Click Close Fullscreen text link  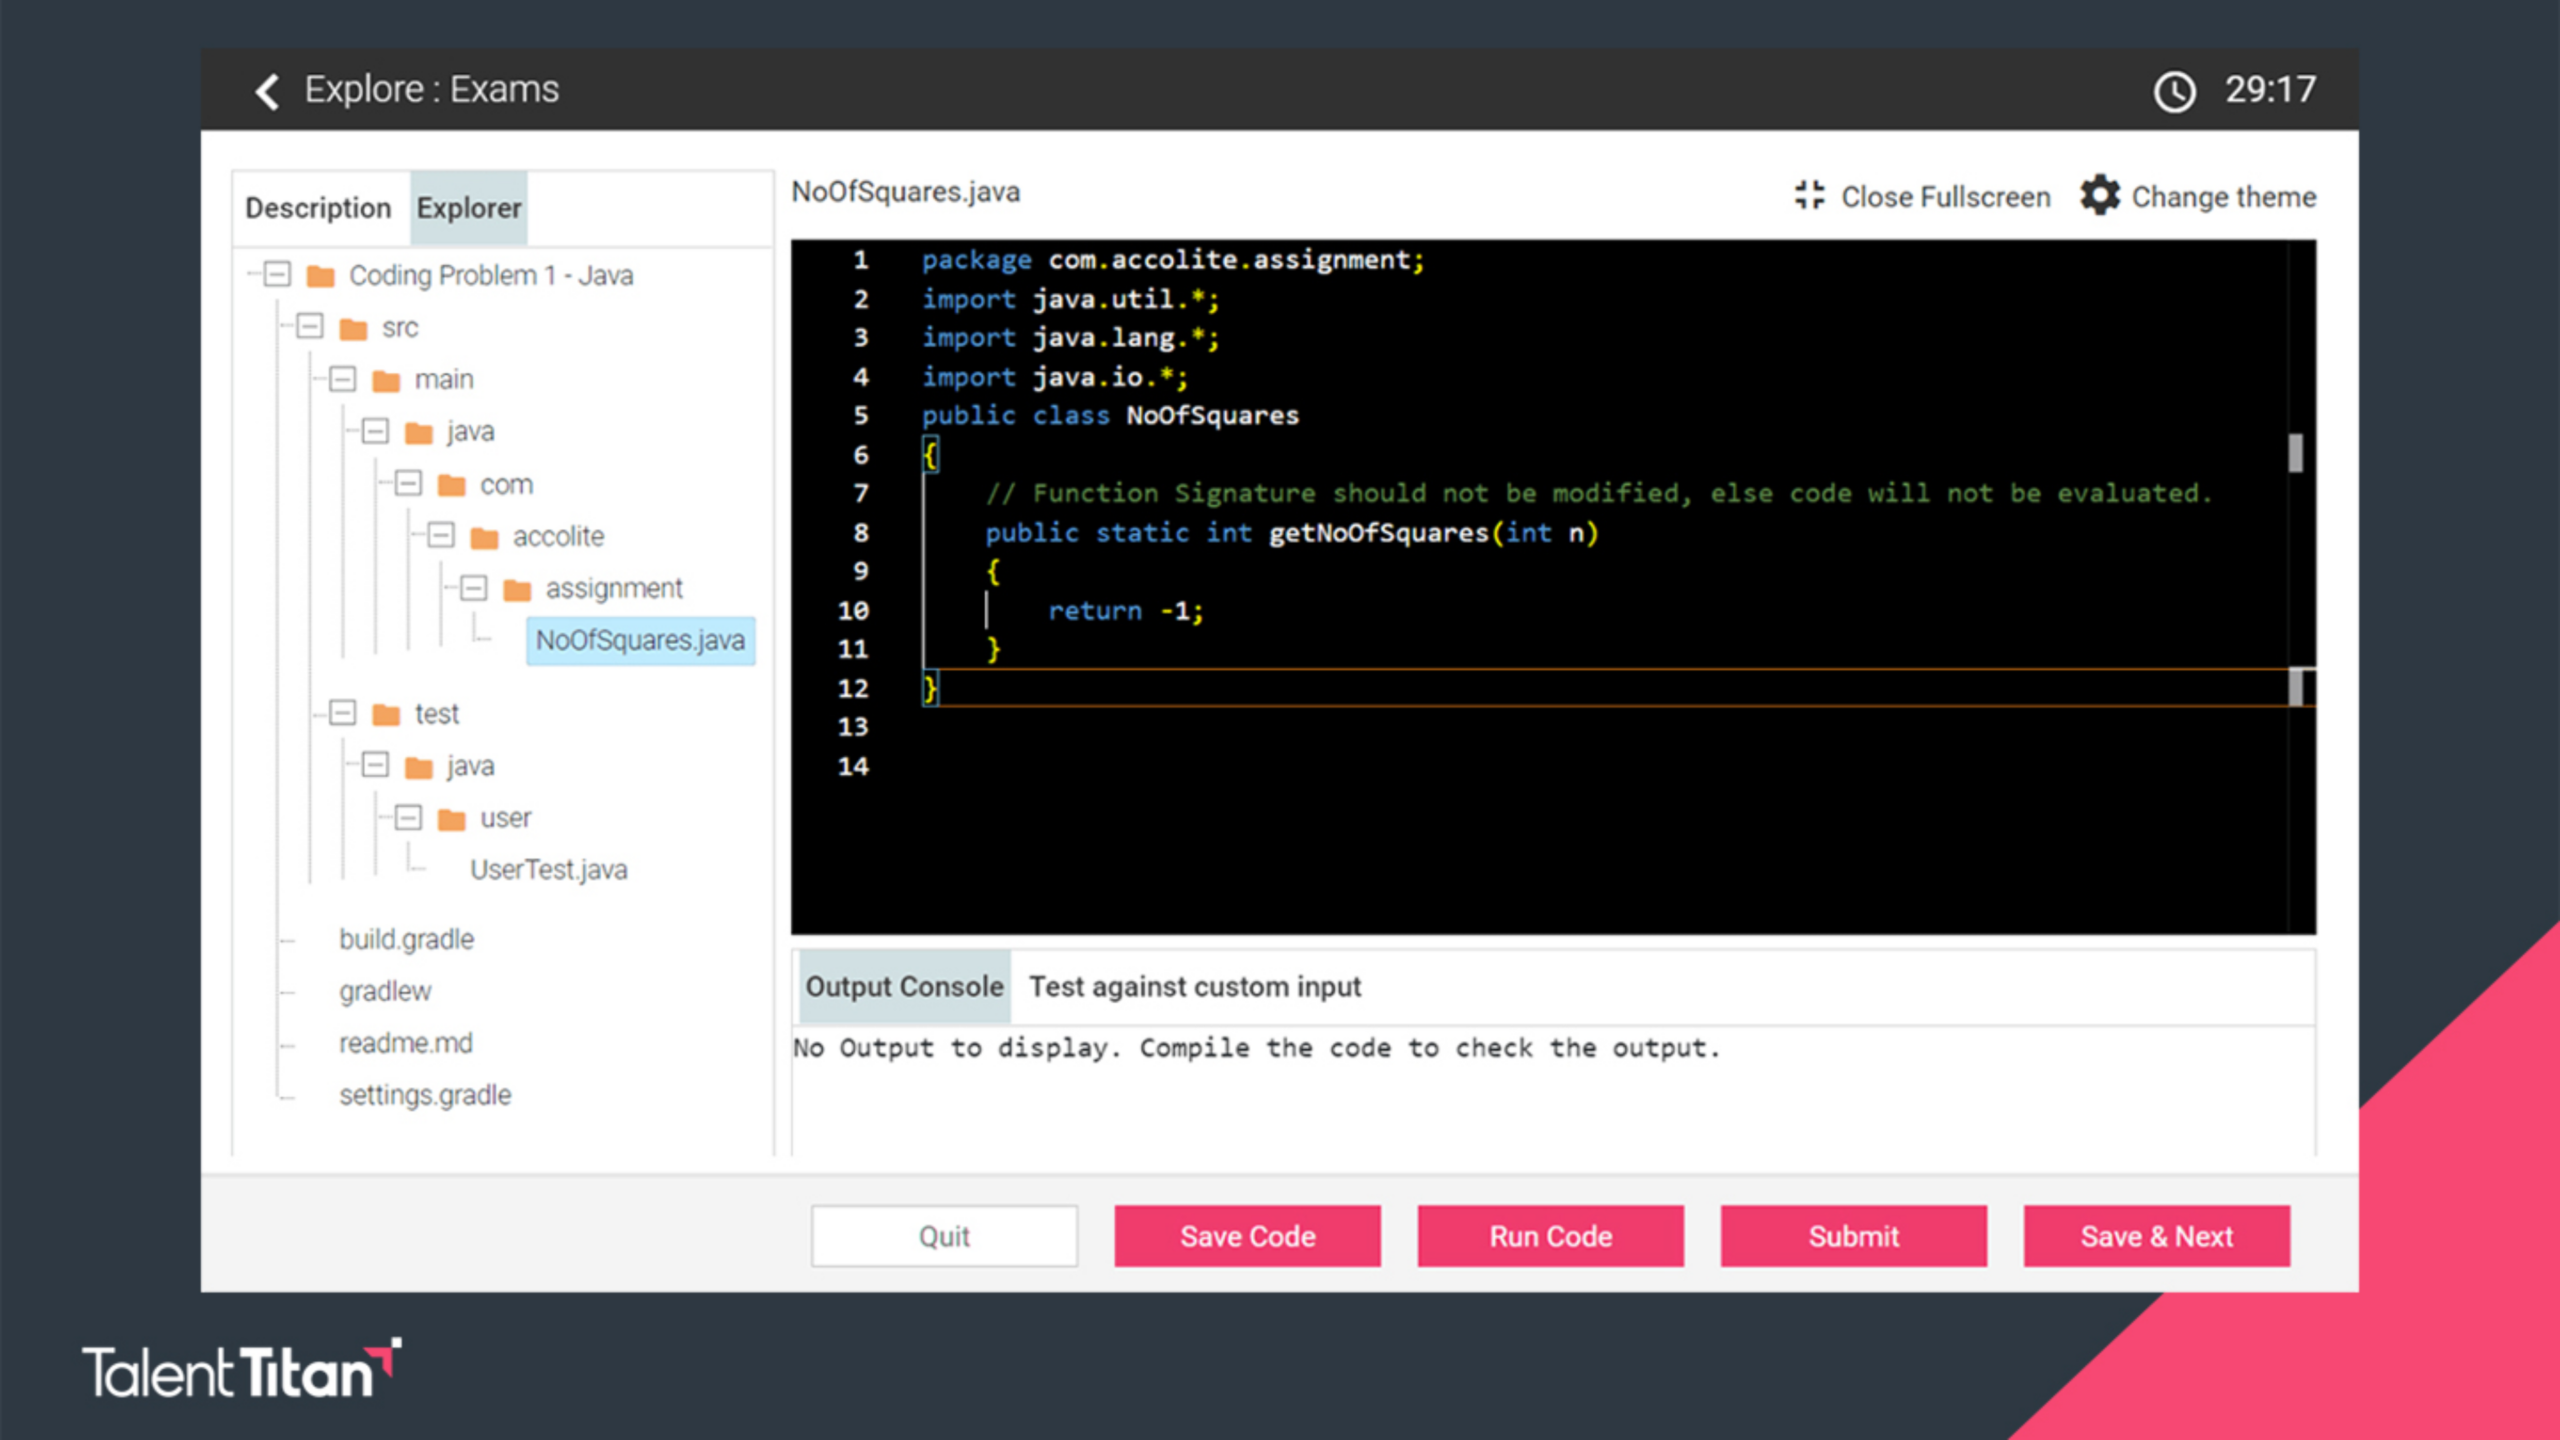(1945, 197)
